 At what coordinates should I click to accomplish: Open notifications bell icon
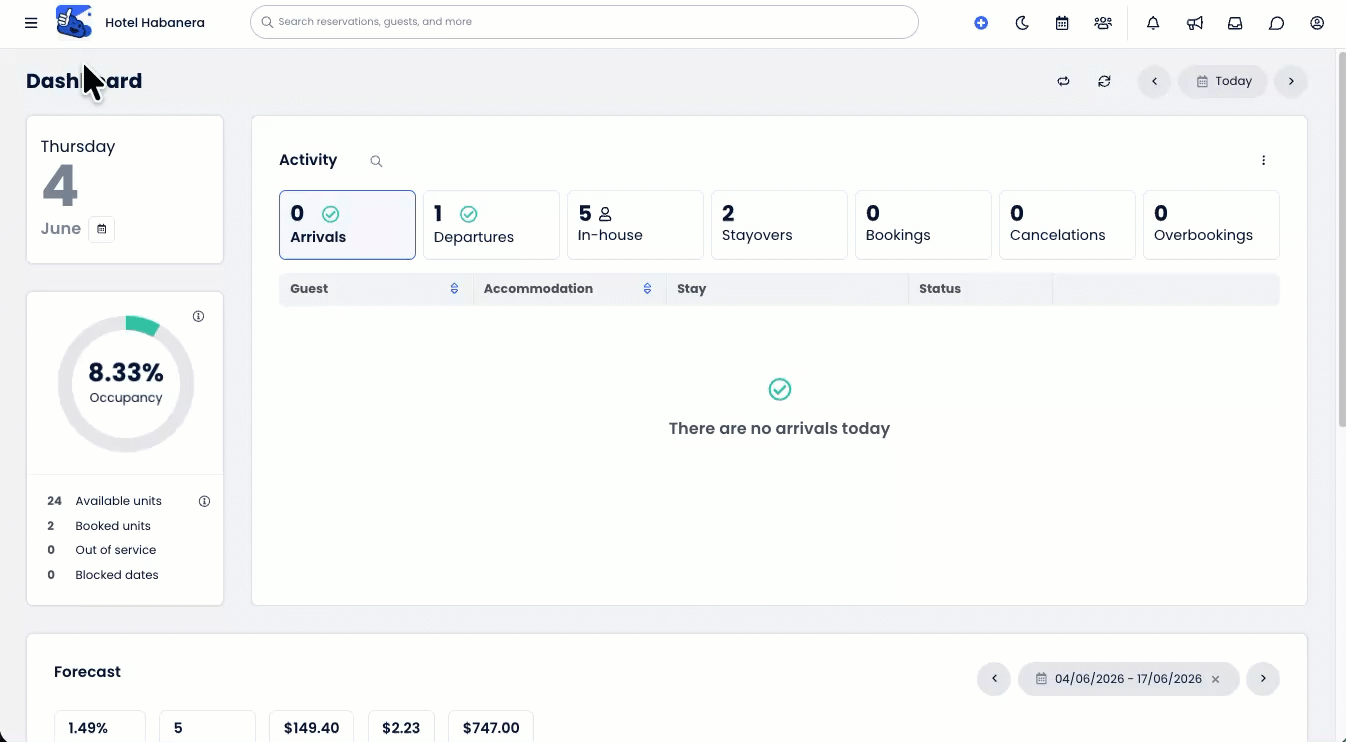coord(1153,22)
